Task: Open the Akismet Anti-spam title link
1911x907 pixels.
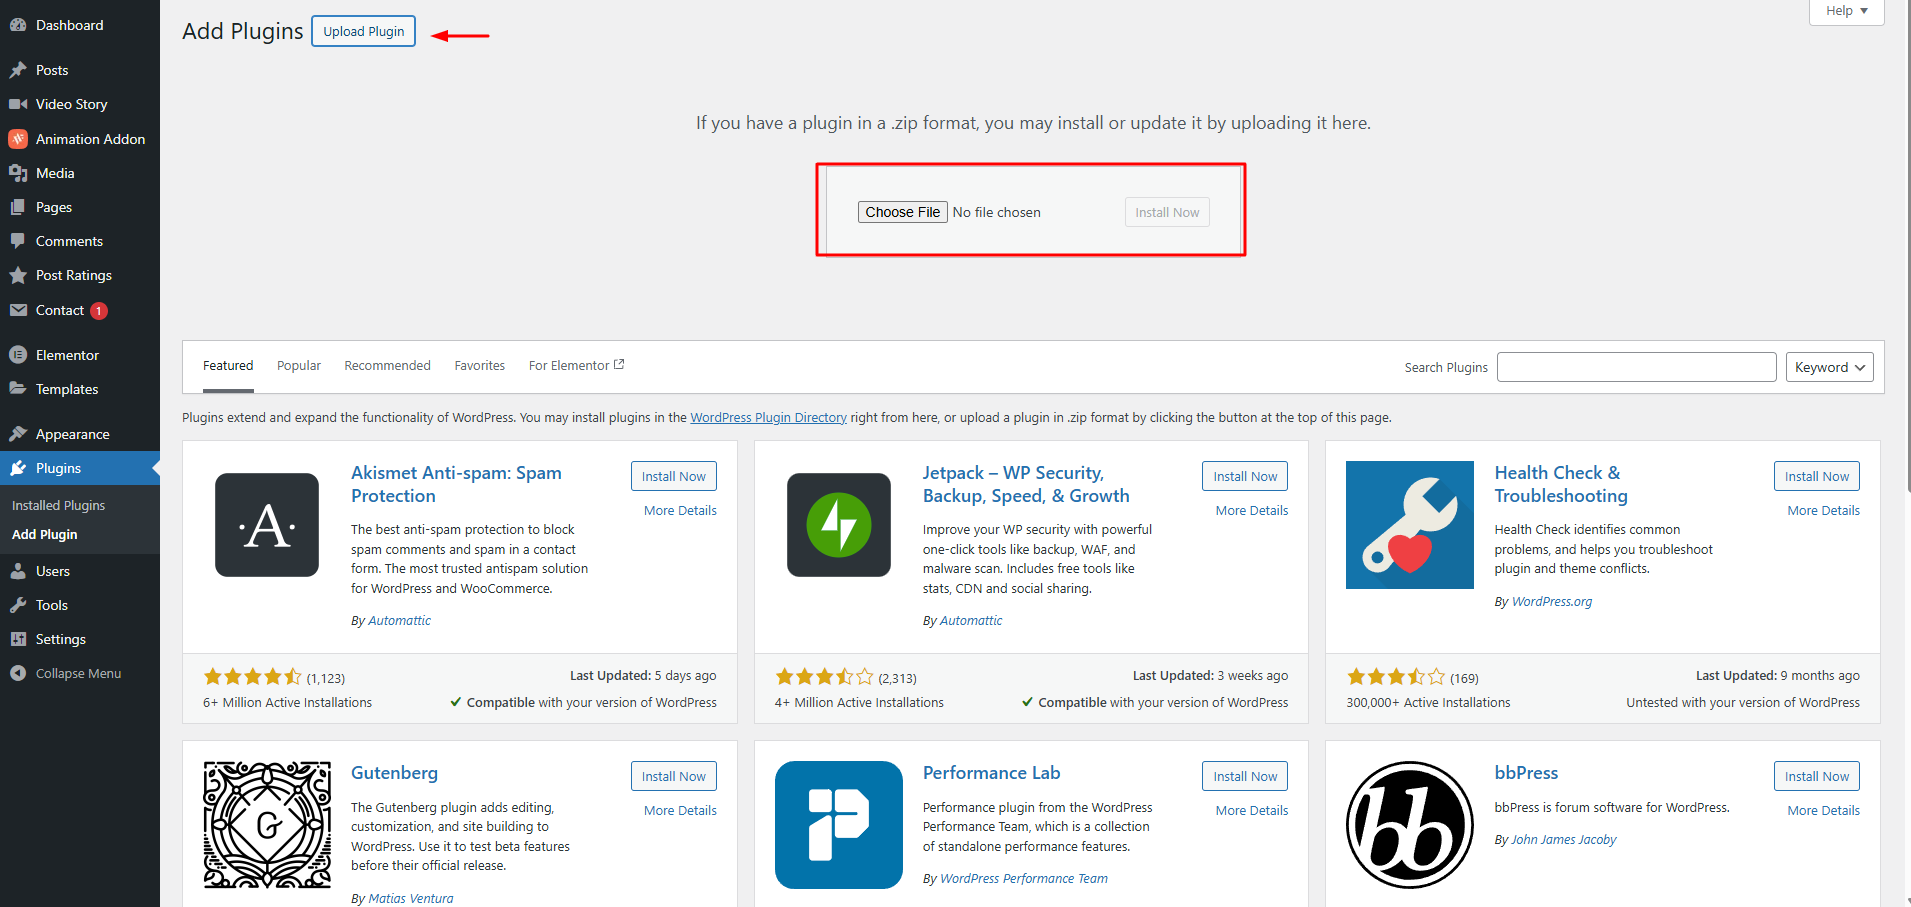Action: [x=456, y=484]
